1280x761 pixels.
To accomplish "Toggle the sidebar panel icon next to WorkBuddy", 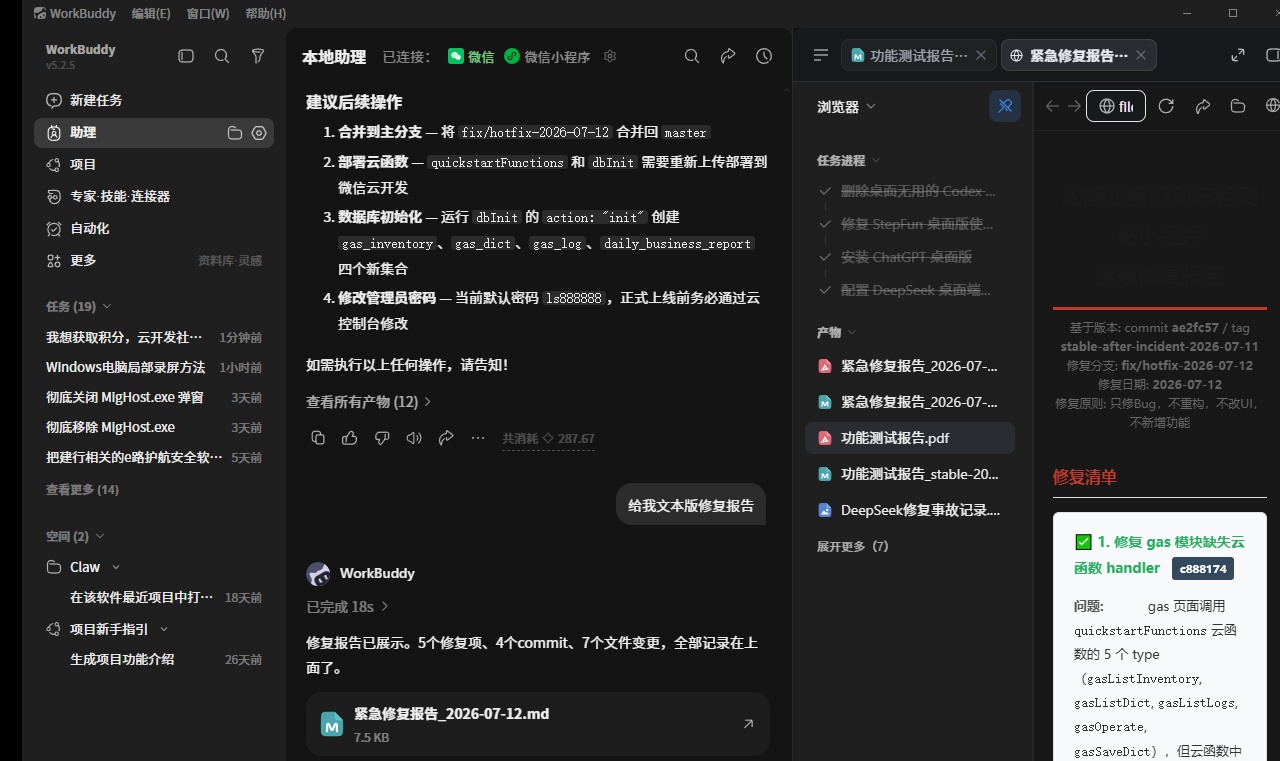I will tap(186, 56).
